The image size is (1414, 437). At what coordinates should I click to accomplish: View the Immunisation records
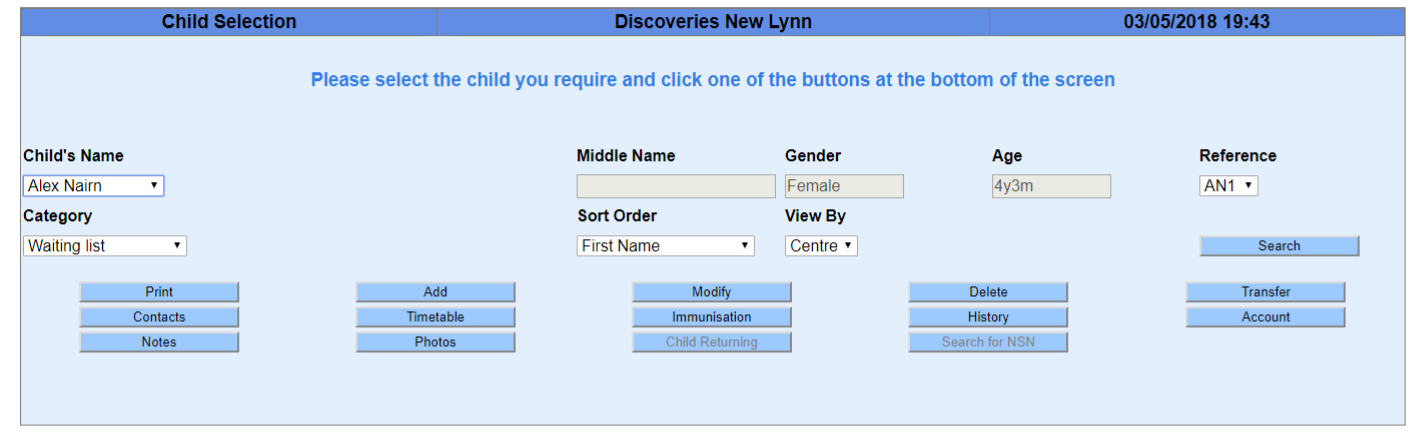pyautogui.click(x=711, y=317)
